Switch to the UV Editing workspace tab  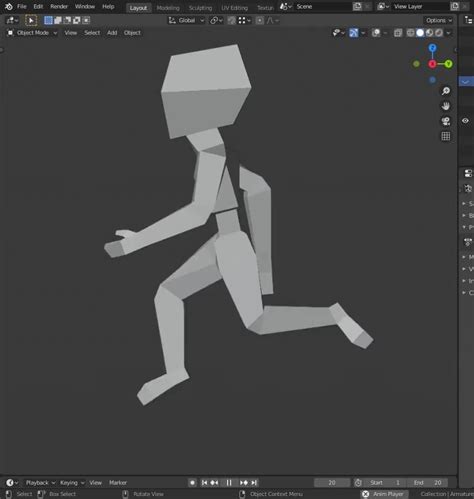coord(234,8)
